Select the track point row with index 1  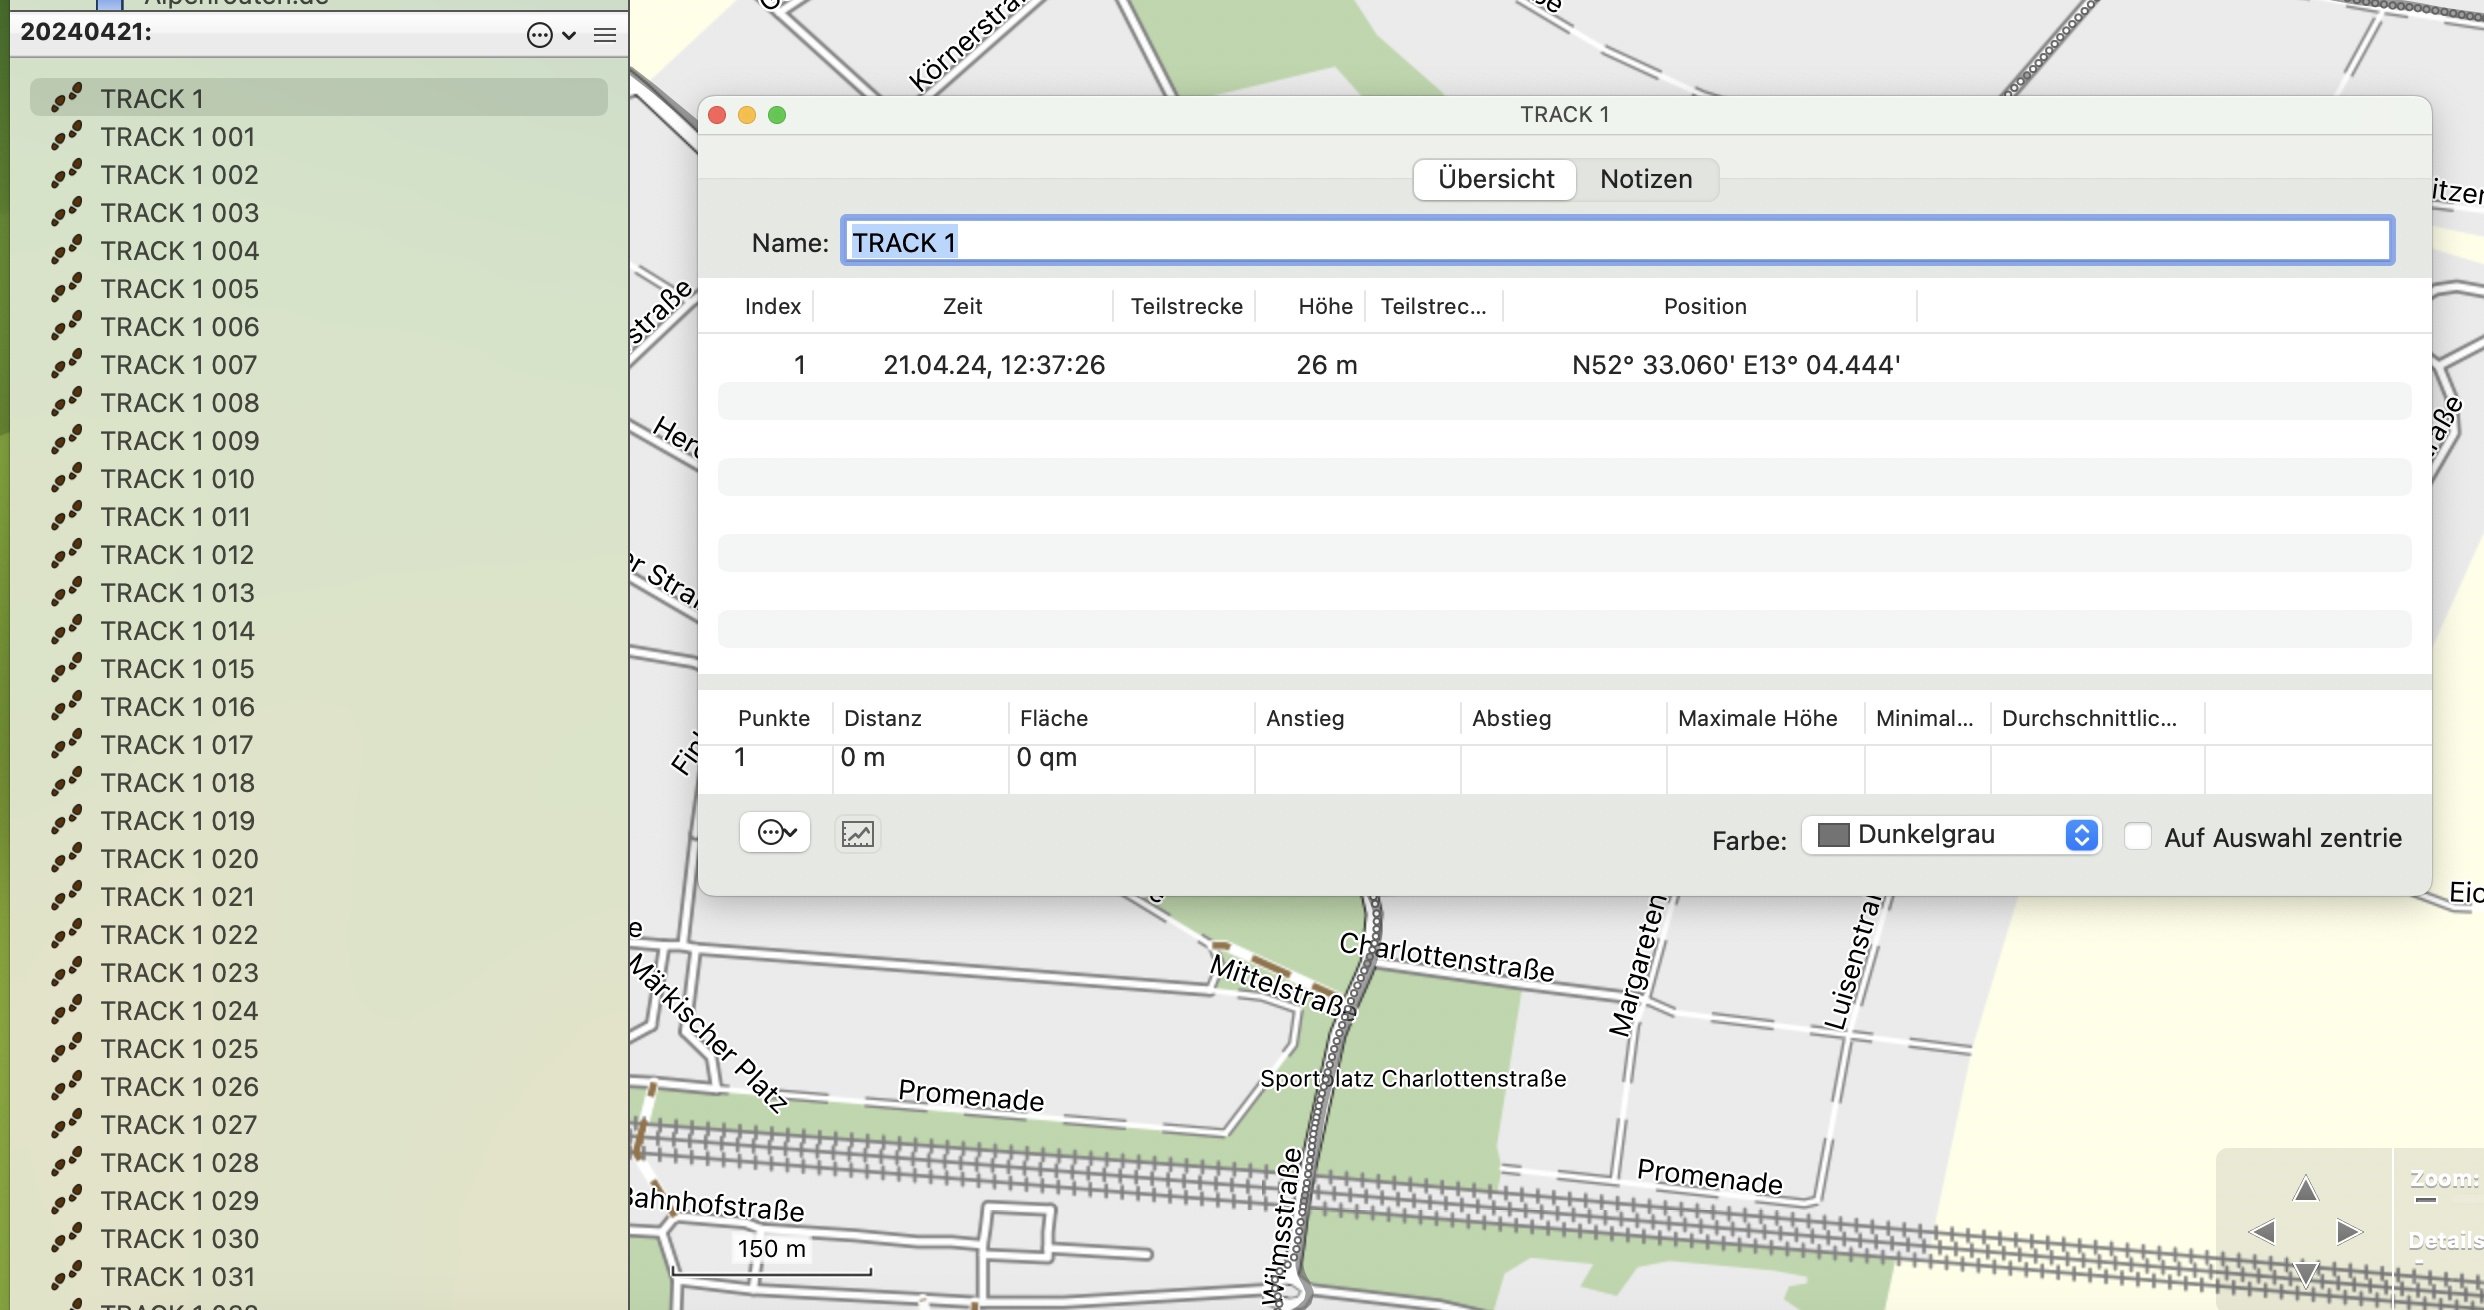pyautogui.click(x=1300, y=365)
